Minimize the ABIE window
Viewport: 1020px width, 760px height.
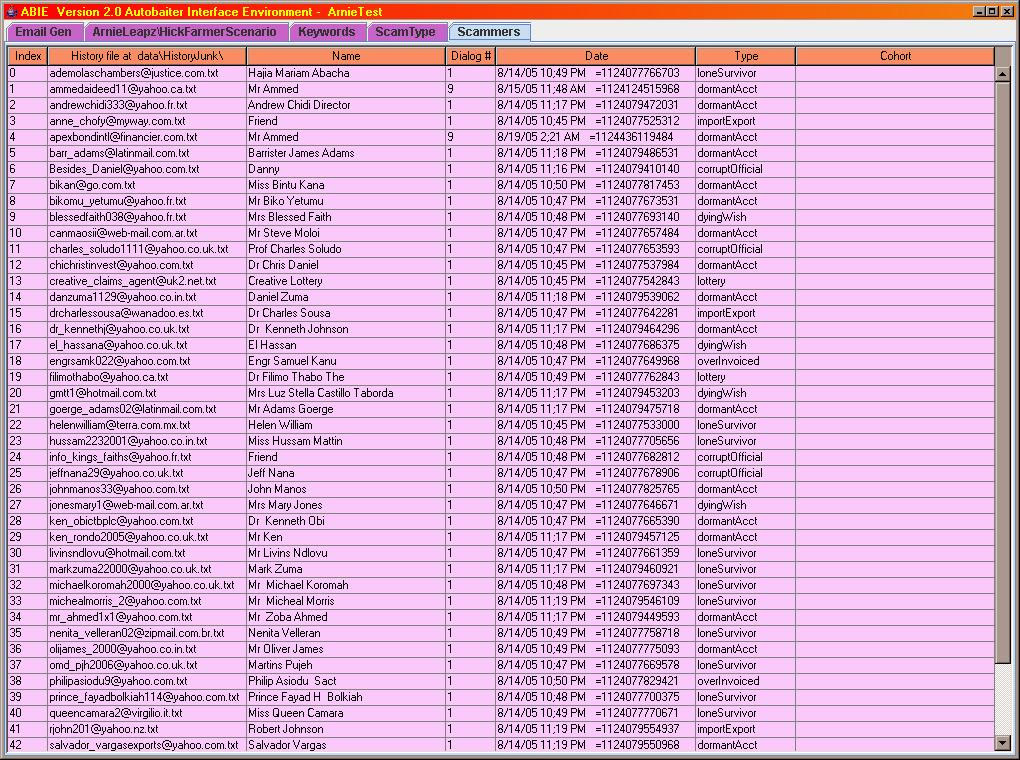pos(978,11)
